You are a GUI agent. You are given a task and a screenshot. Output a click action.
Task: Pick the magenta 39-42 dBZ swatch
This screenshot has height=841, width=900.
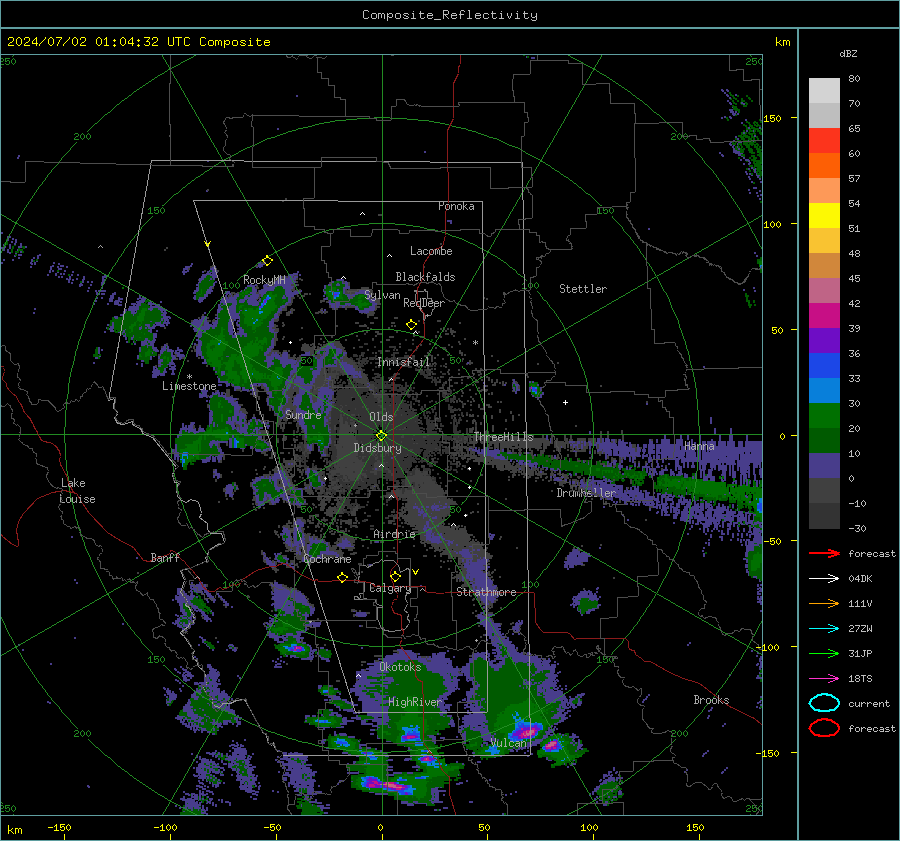[824, 316]
